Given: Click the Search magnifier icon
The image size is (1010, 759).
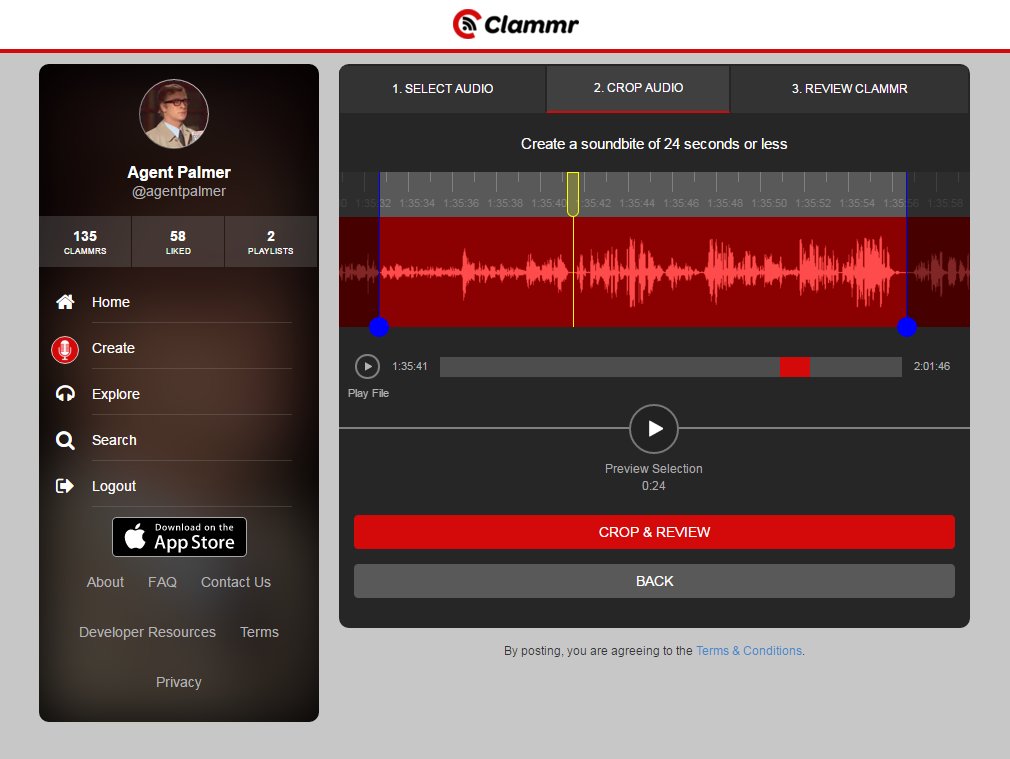Looking at the screenshot, I should pos(65,440).
